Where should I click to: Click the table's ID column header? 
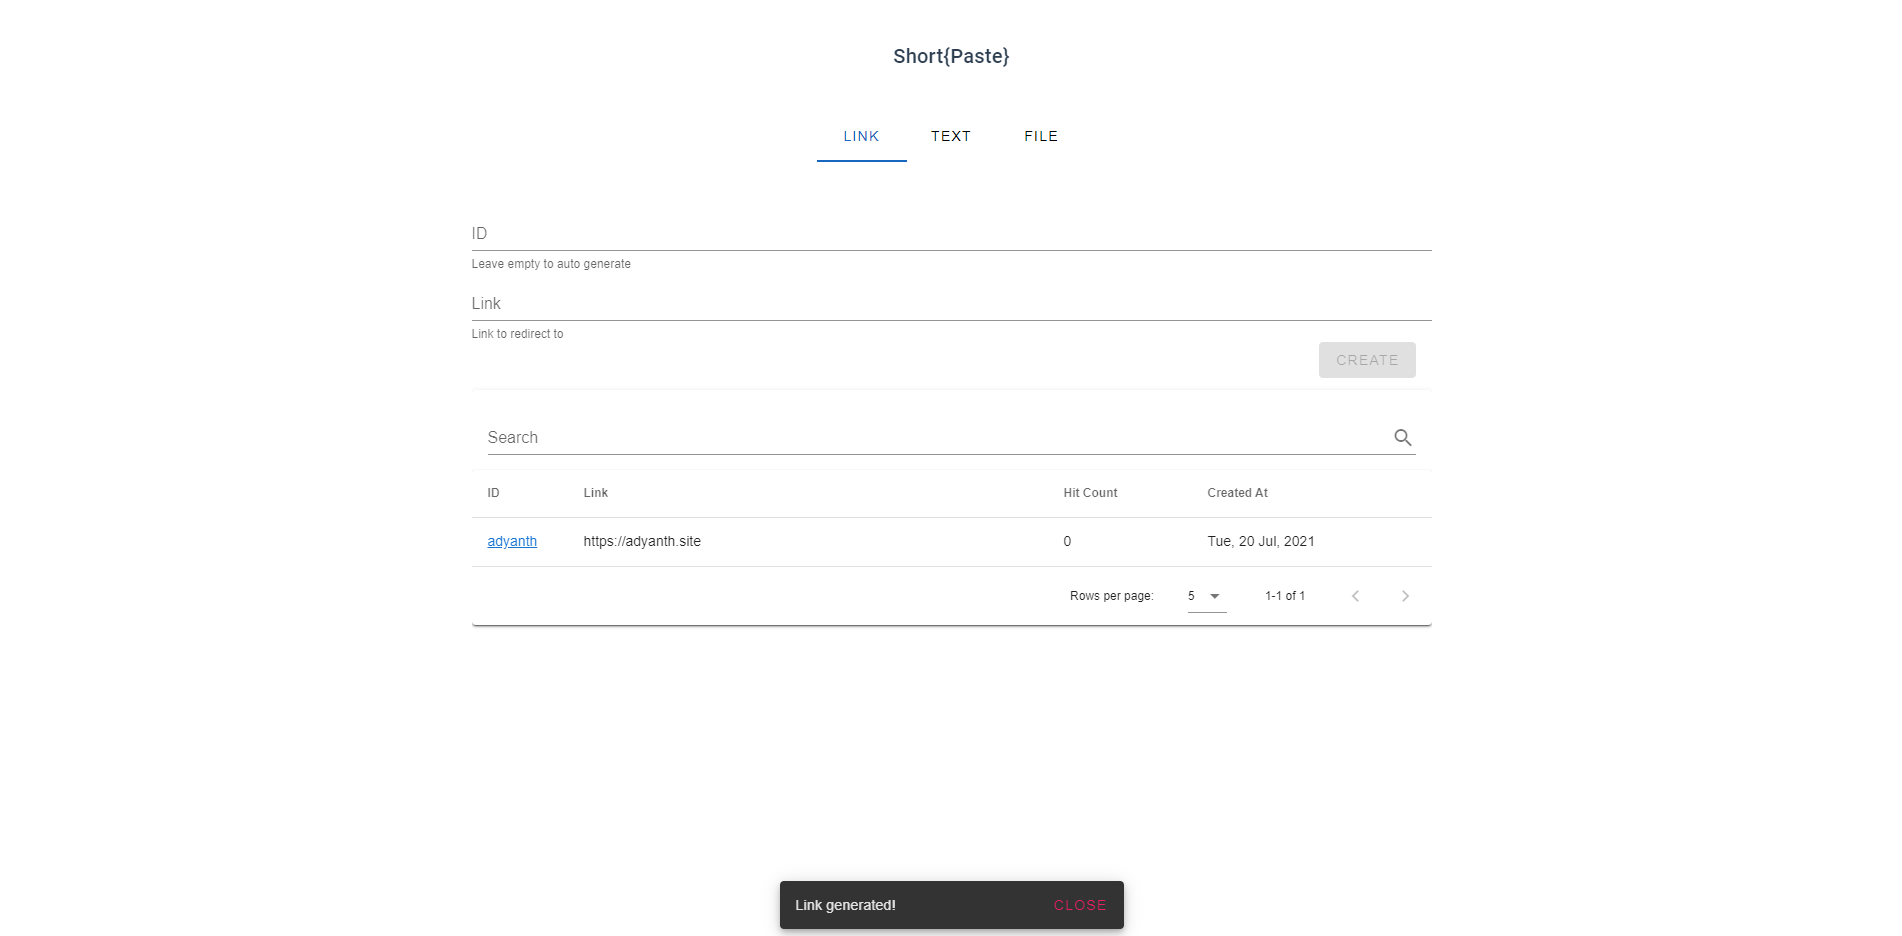pyautogui.click(x=493, y=493)
